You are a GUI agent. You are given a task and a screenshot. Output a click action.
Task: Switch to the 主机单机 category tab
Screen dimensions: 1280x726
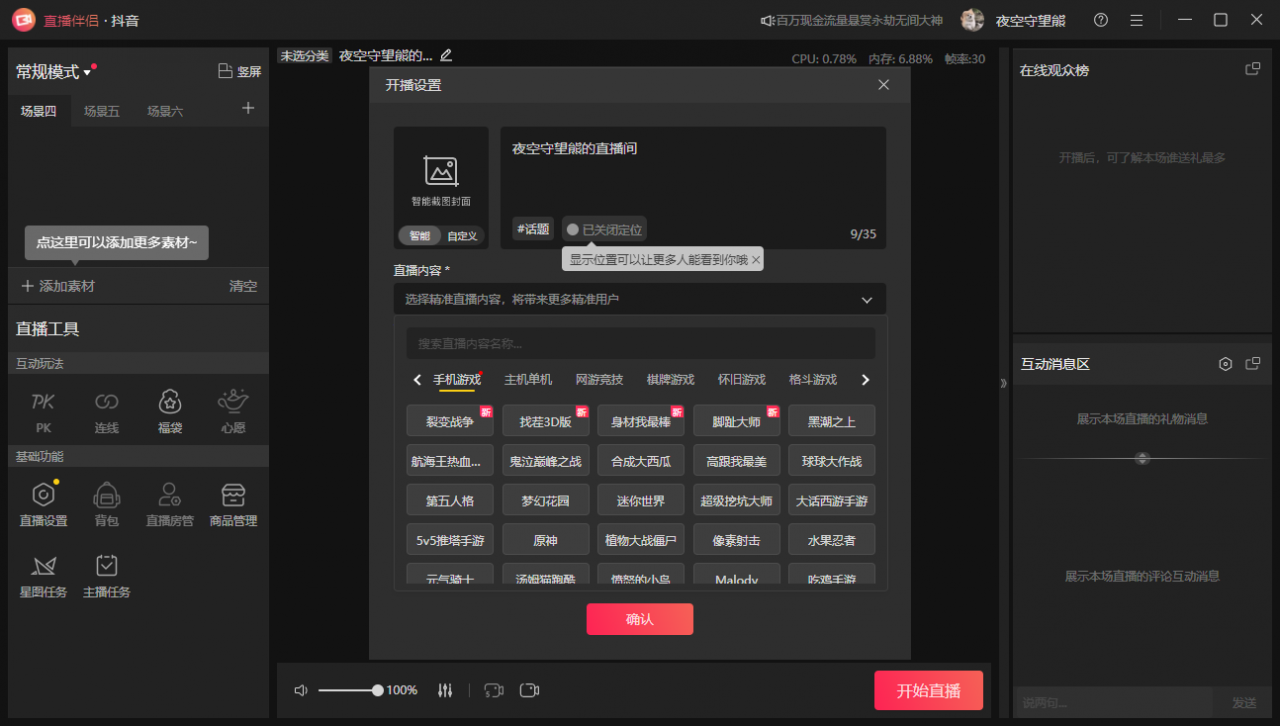pos(528,380)
